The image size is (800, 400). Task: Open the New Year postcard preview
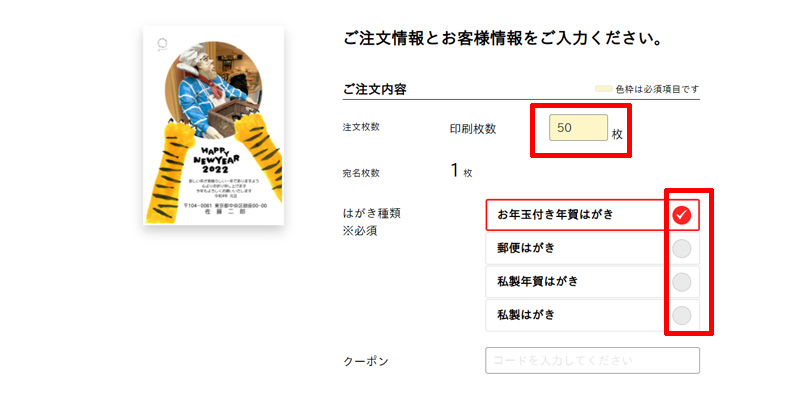click(213, 126)
